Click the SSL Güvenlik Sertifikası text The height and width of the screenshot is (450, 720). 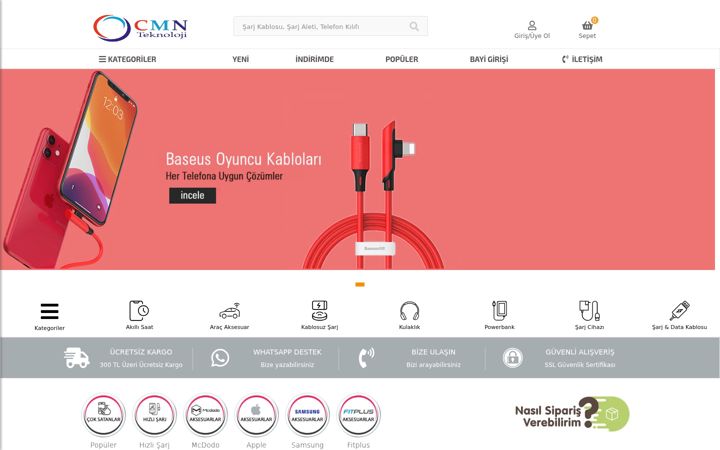click(x=579, y=365)
